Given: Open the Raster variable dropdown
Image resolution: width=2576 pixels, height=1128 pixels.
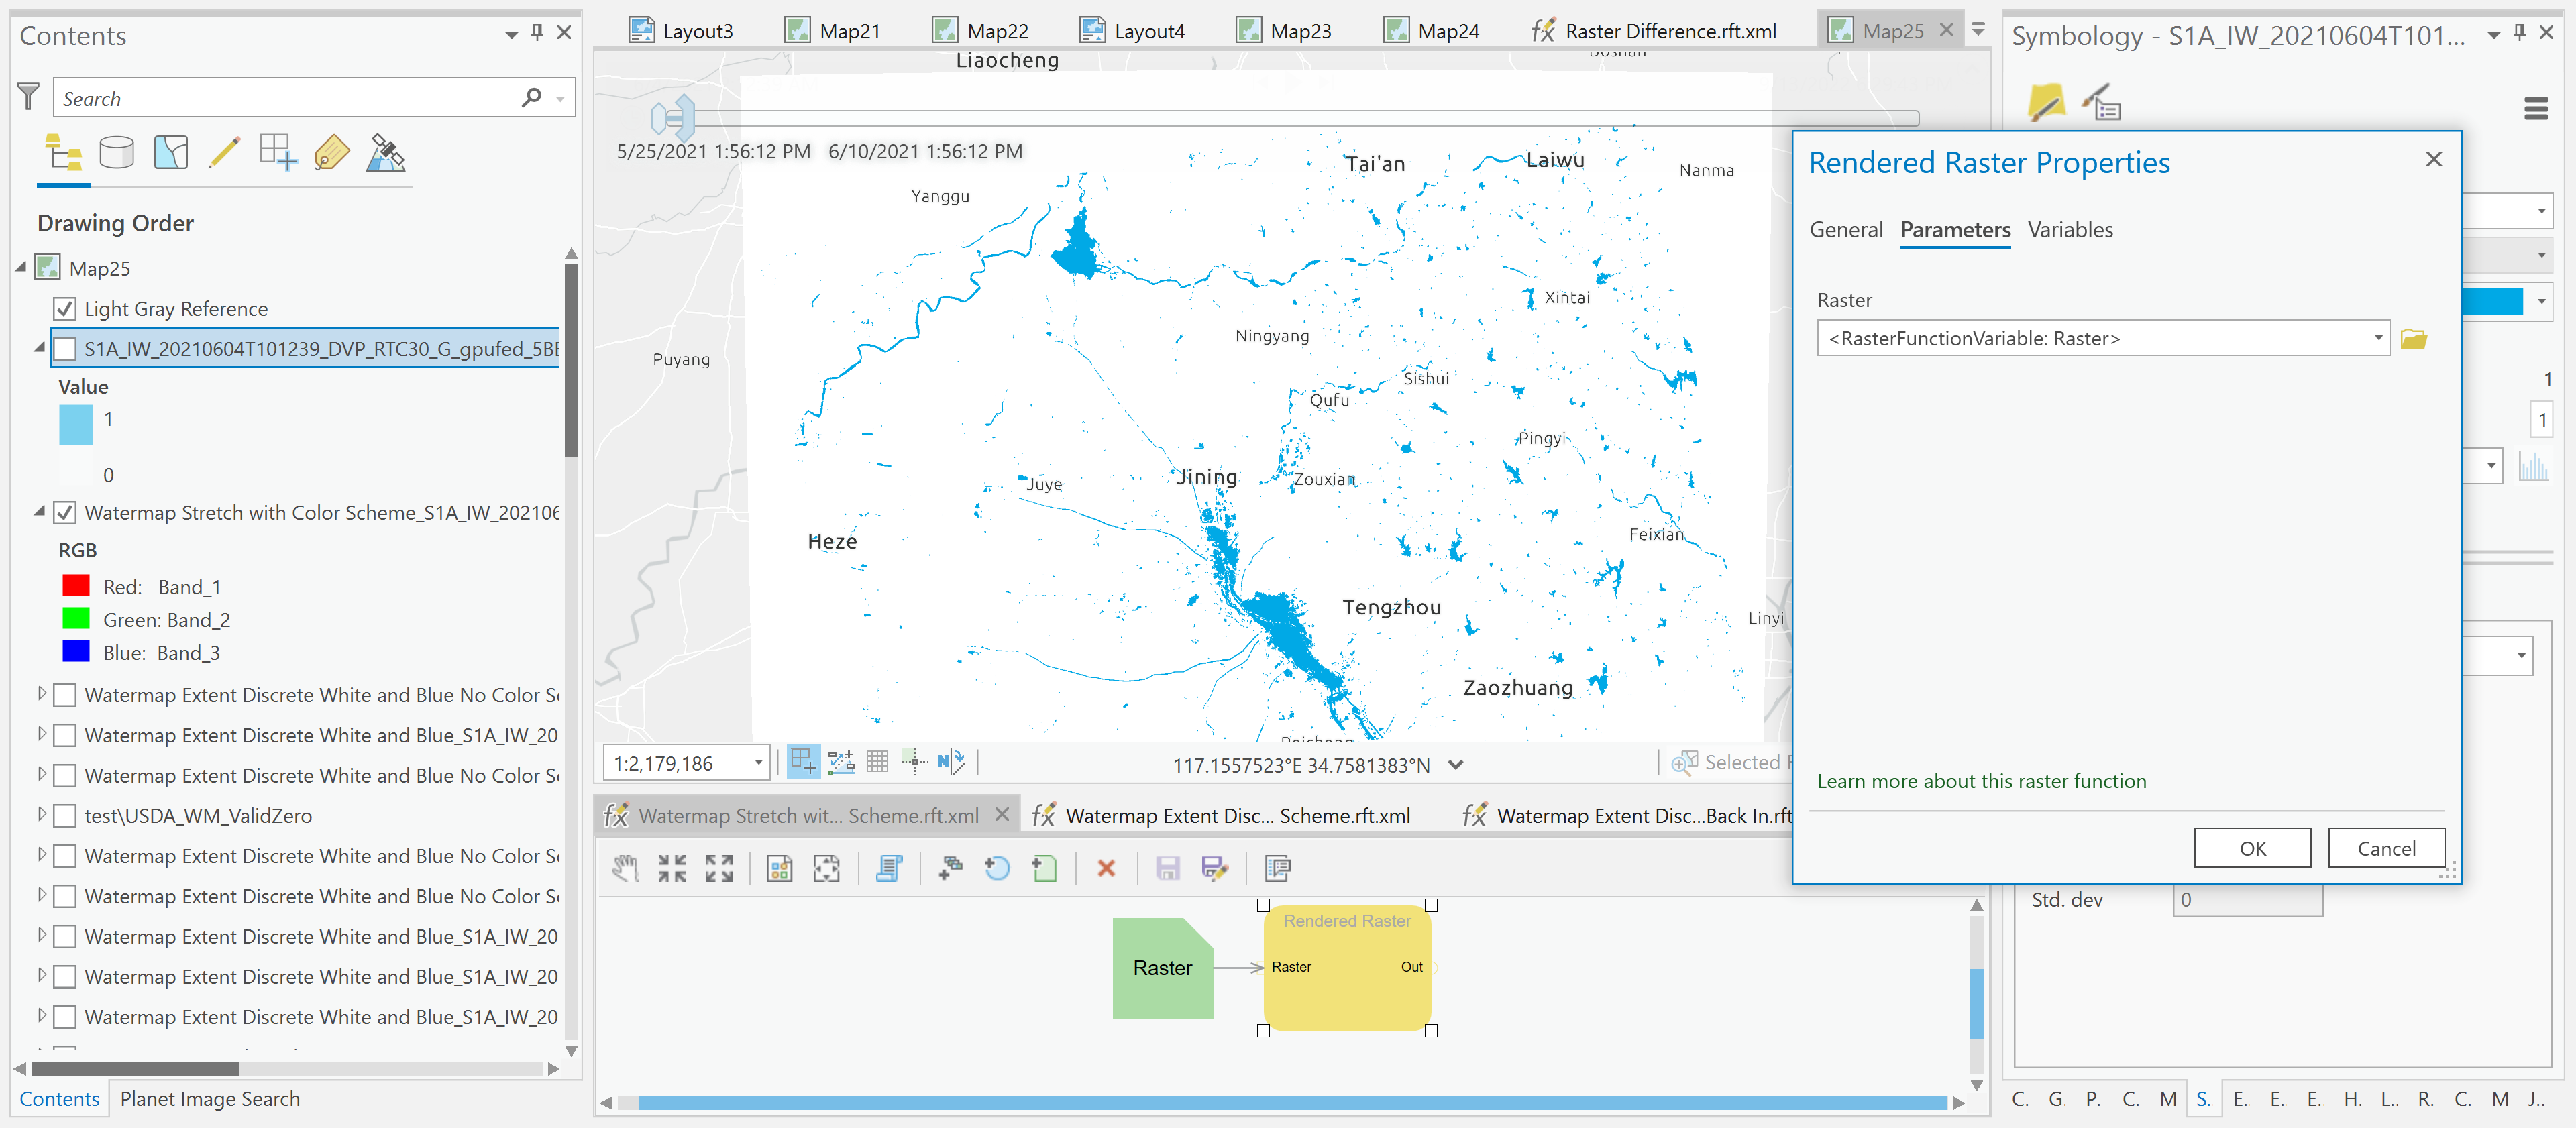Looking at the screenshot, I should click(x=2377, y=339).
